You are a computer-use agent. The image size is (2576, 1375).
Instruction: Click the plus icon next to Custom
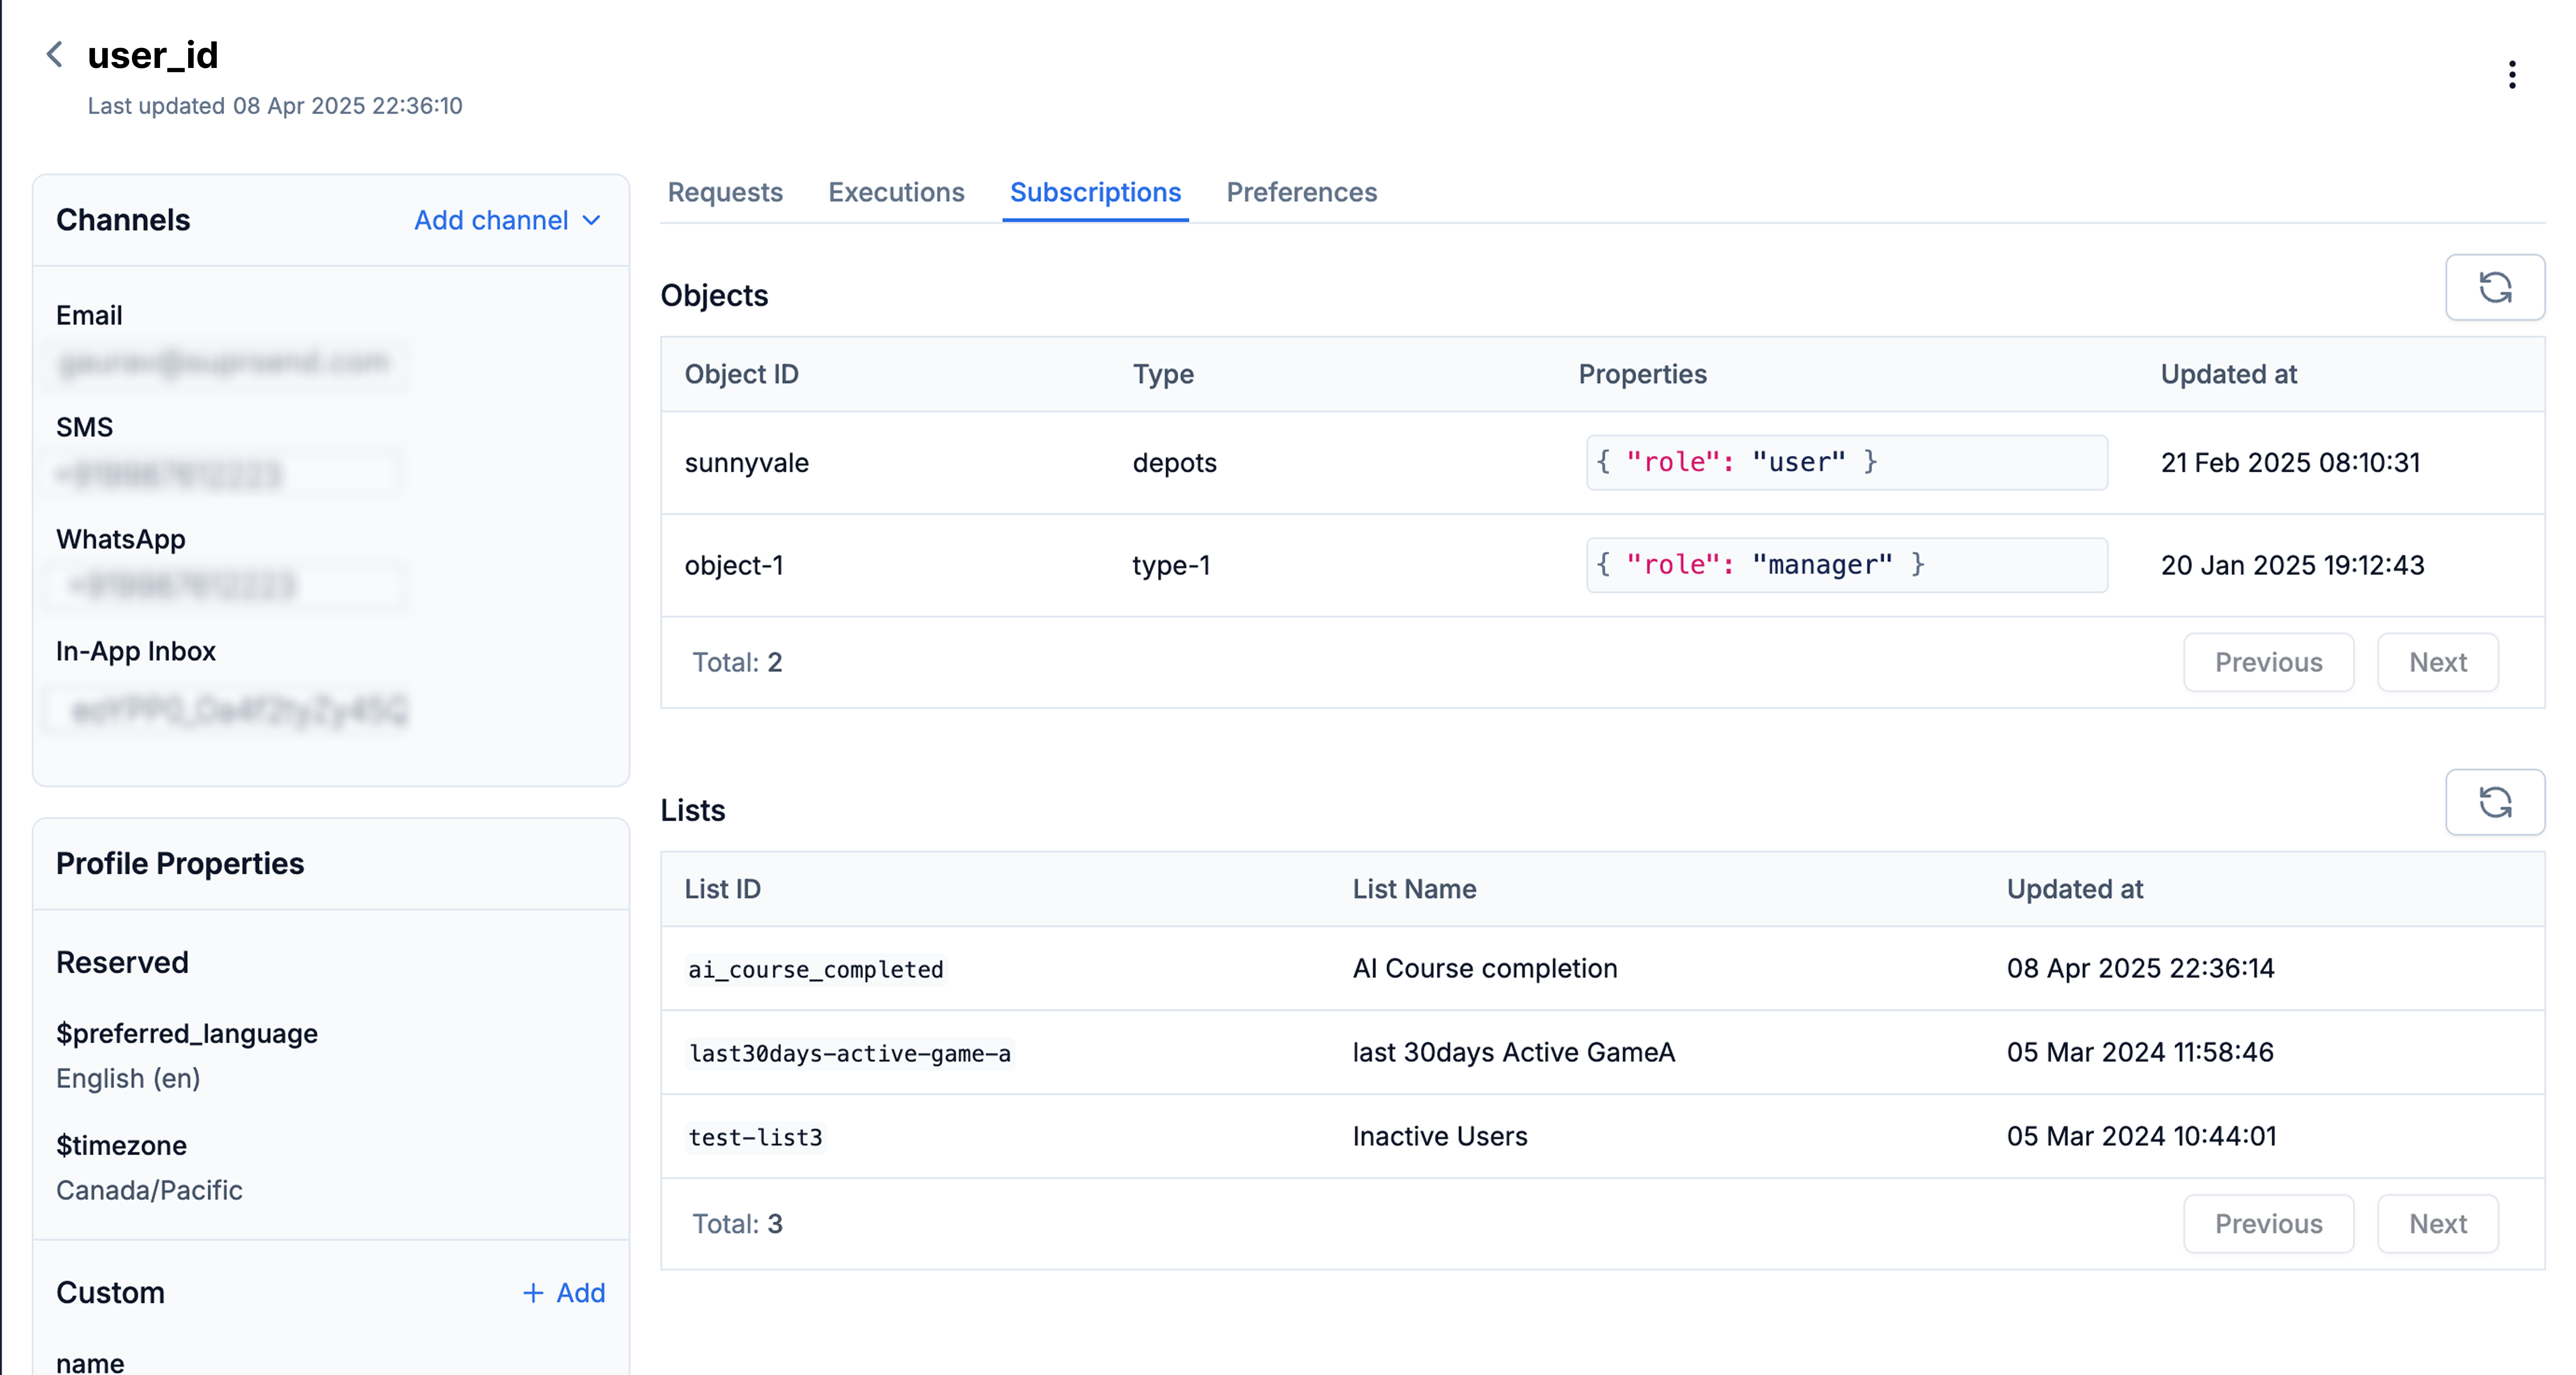pos(533,1293)
